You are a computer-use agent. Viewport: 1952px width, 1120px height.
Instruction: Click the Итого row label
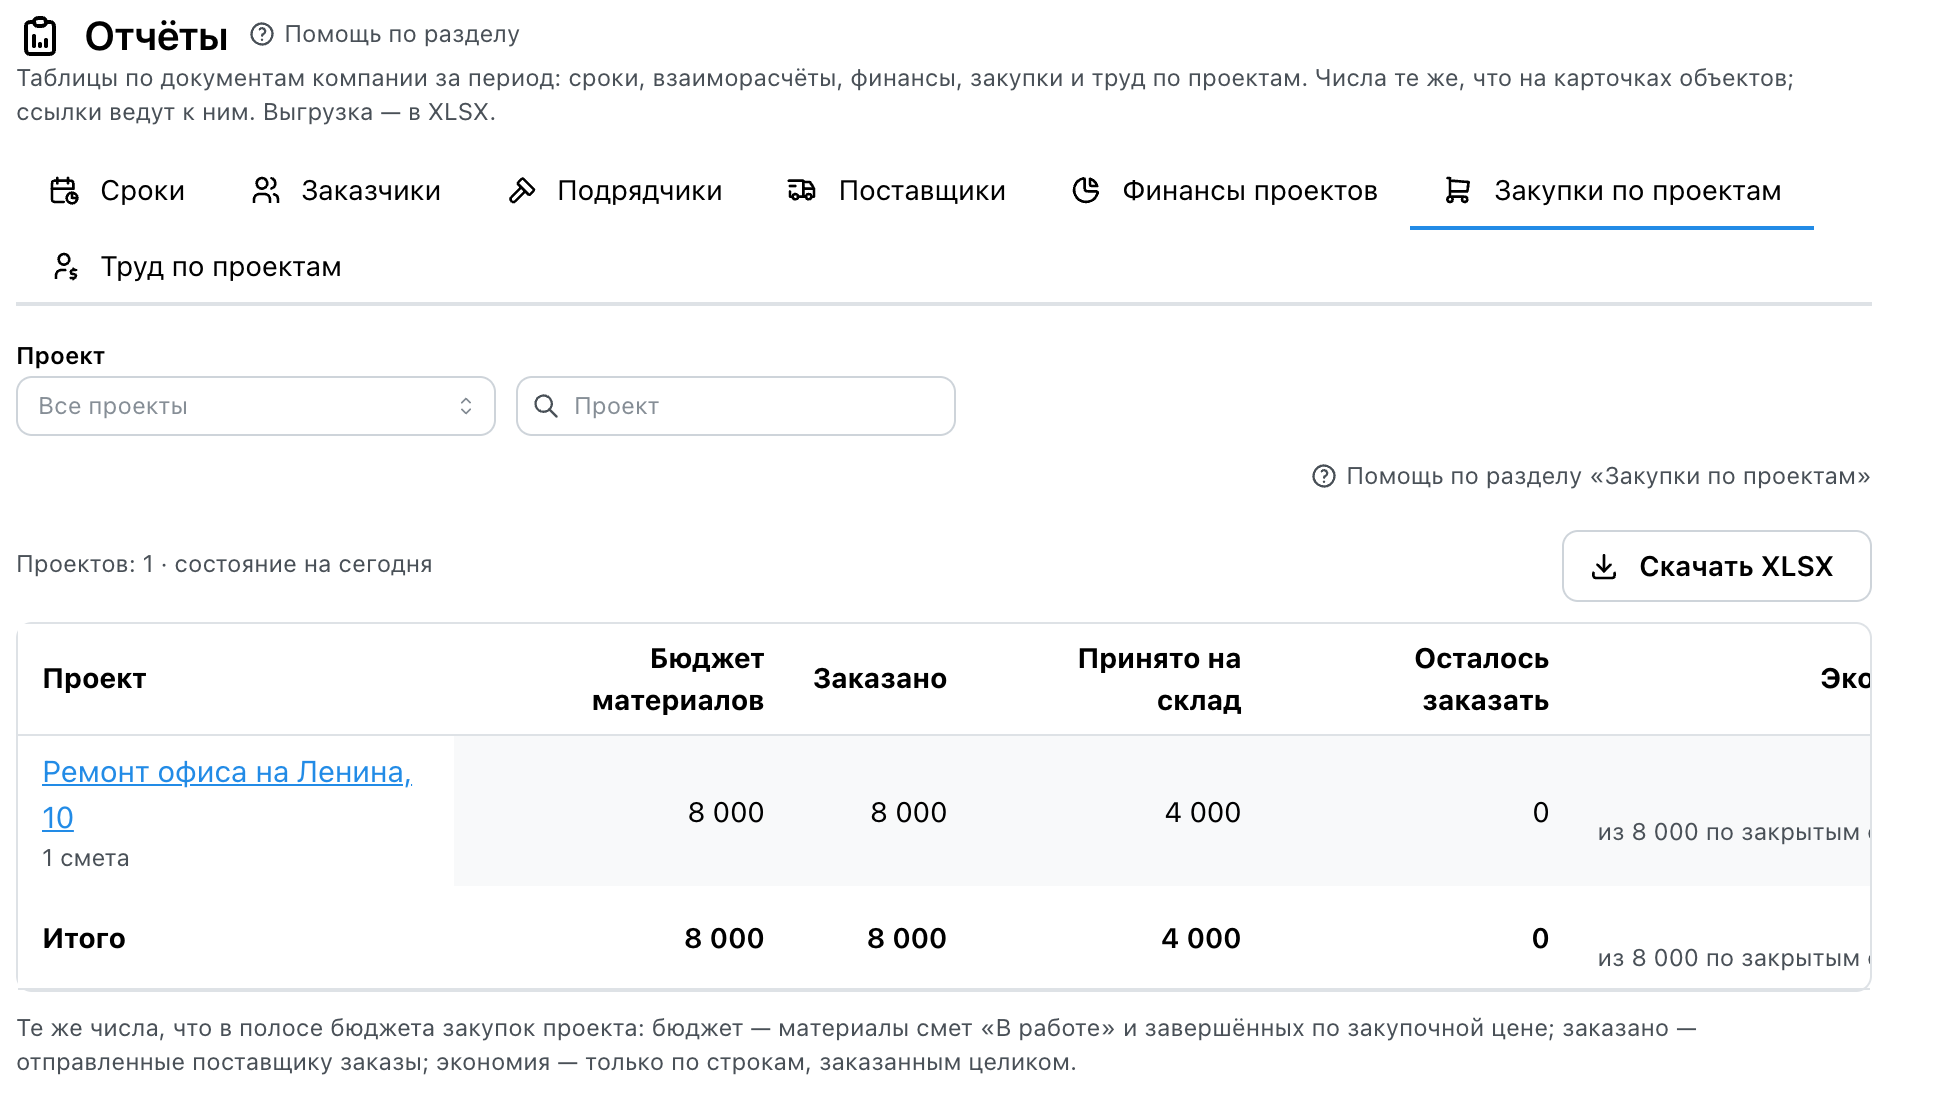point(84,938)
